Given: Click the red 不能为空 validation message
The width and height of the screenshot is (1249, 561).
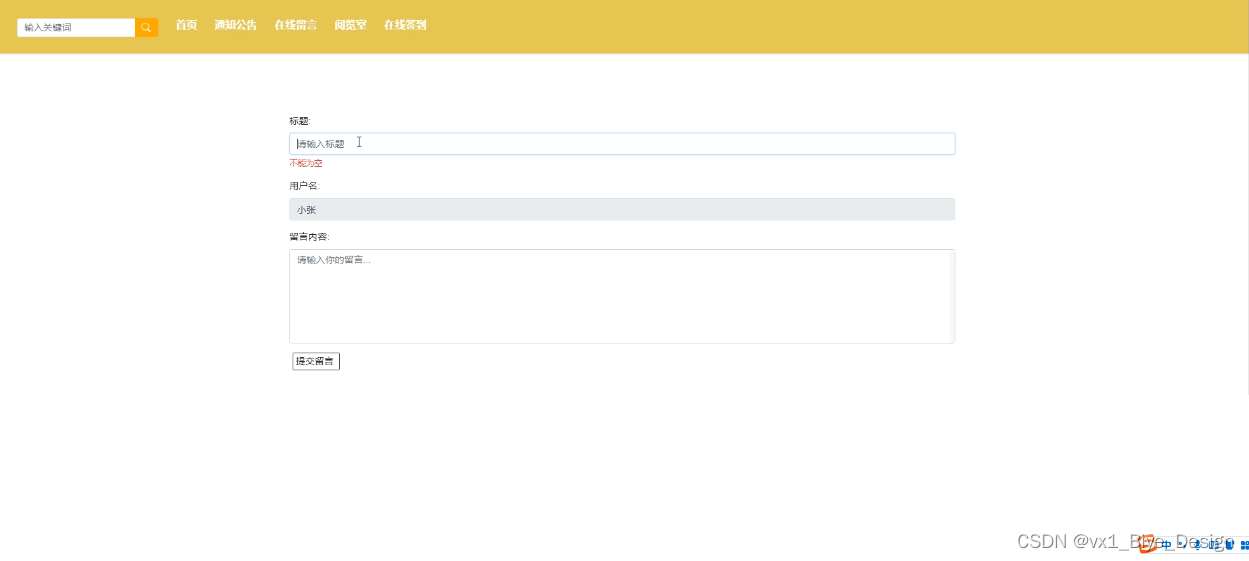Looking at the screenshot, I should click(x=306, y=163).
